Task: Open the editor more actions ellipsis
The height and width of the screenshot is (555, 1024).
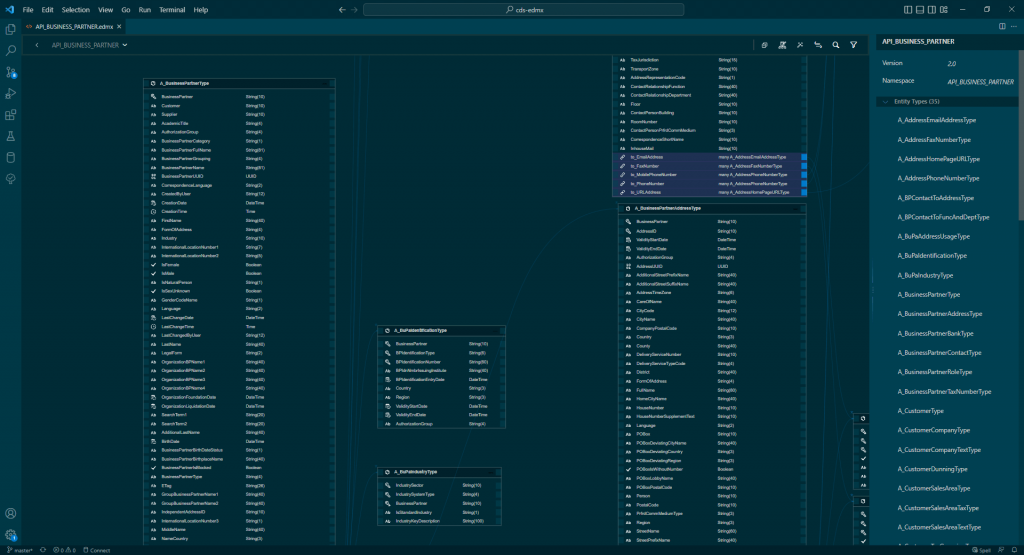Action: click(x=1014, y=27)
